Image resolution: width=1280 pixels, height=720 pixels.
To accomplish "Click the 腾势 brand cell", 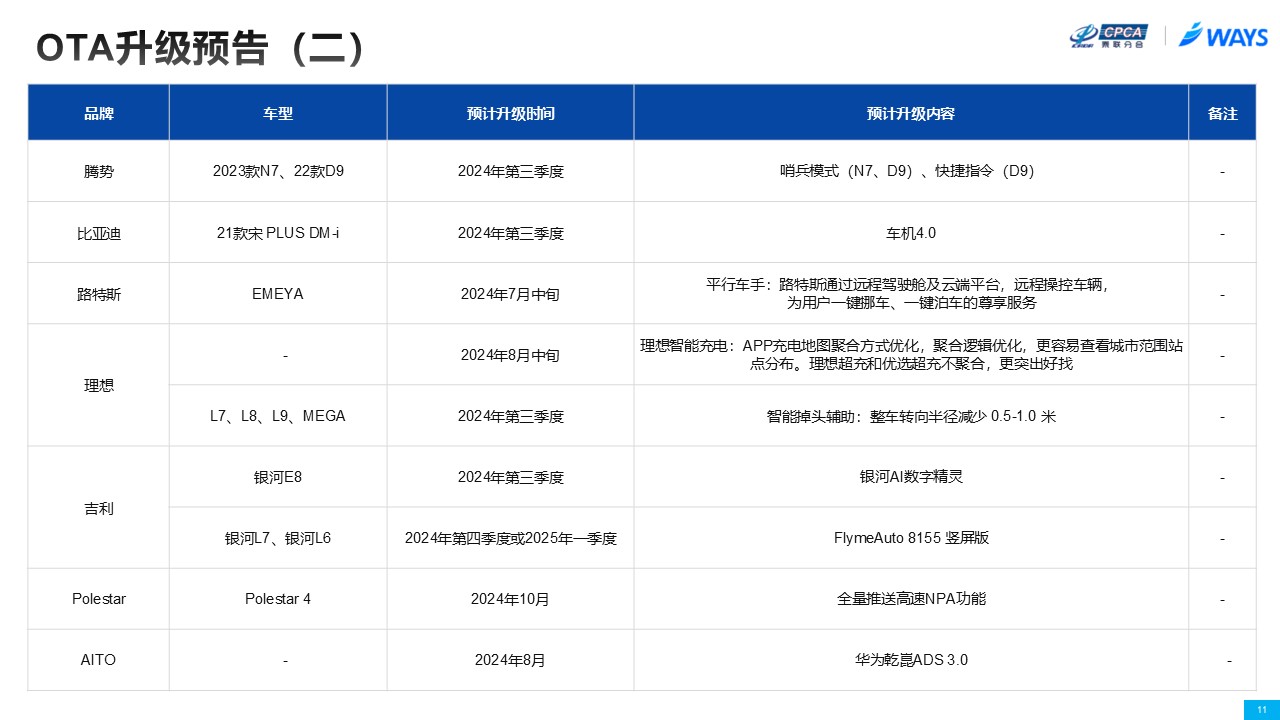I will (98, 171).
